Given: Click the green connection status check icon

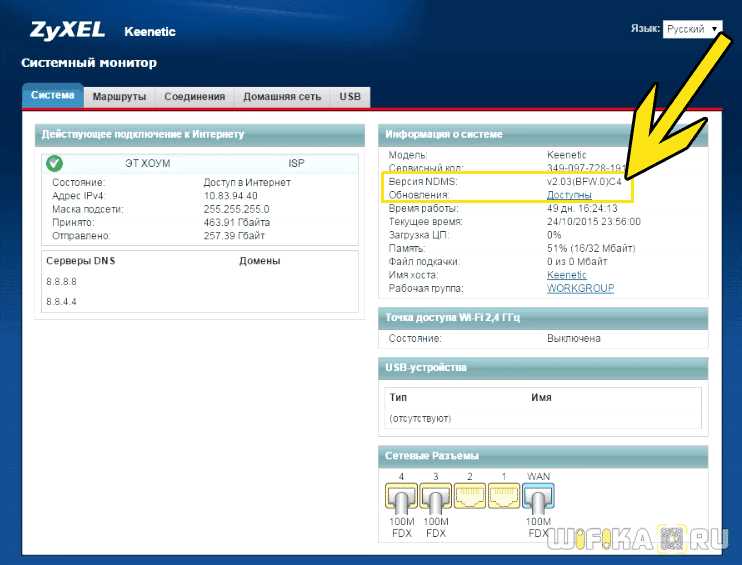Looking at the screenshot, I should 54,163.
